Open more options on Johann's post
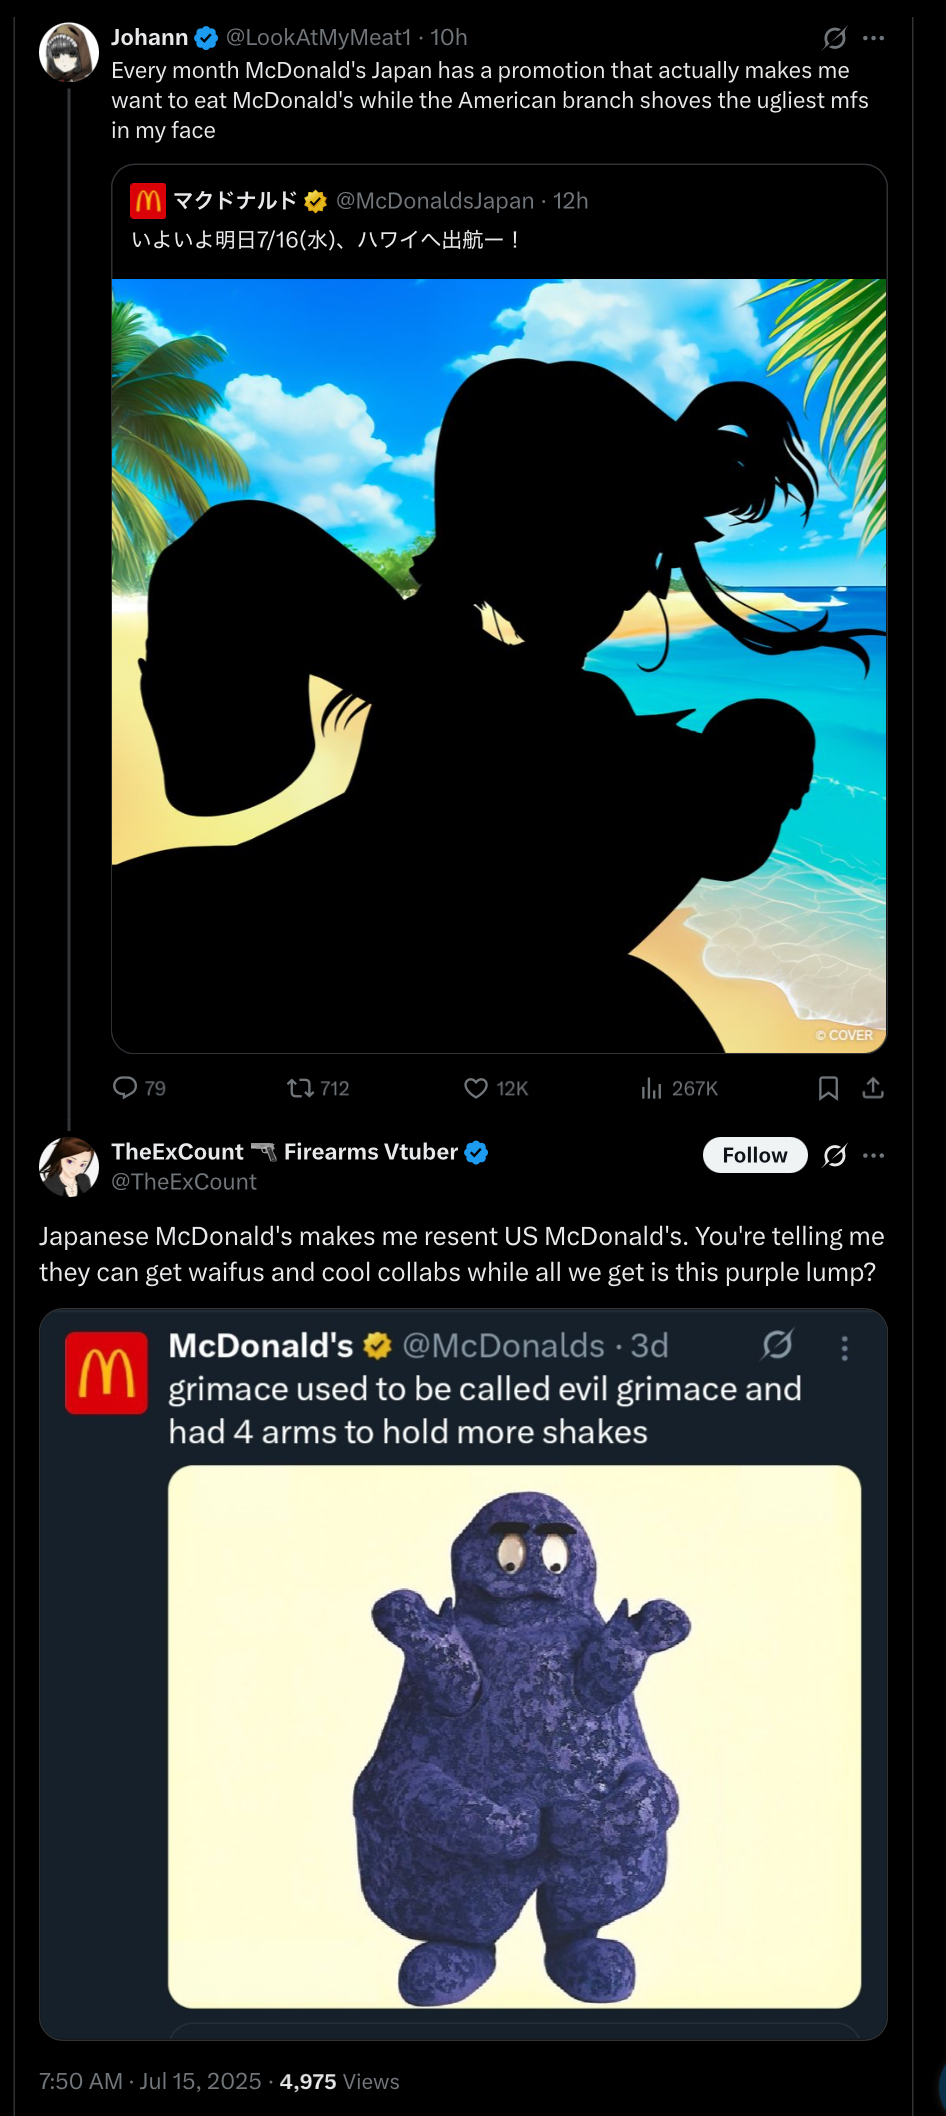The image size is (946, 2116). [x=873, y=38]
